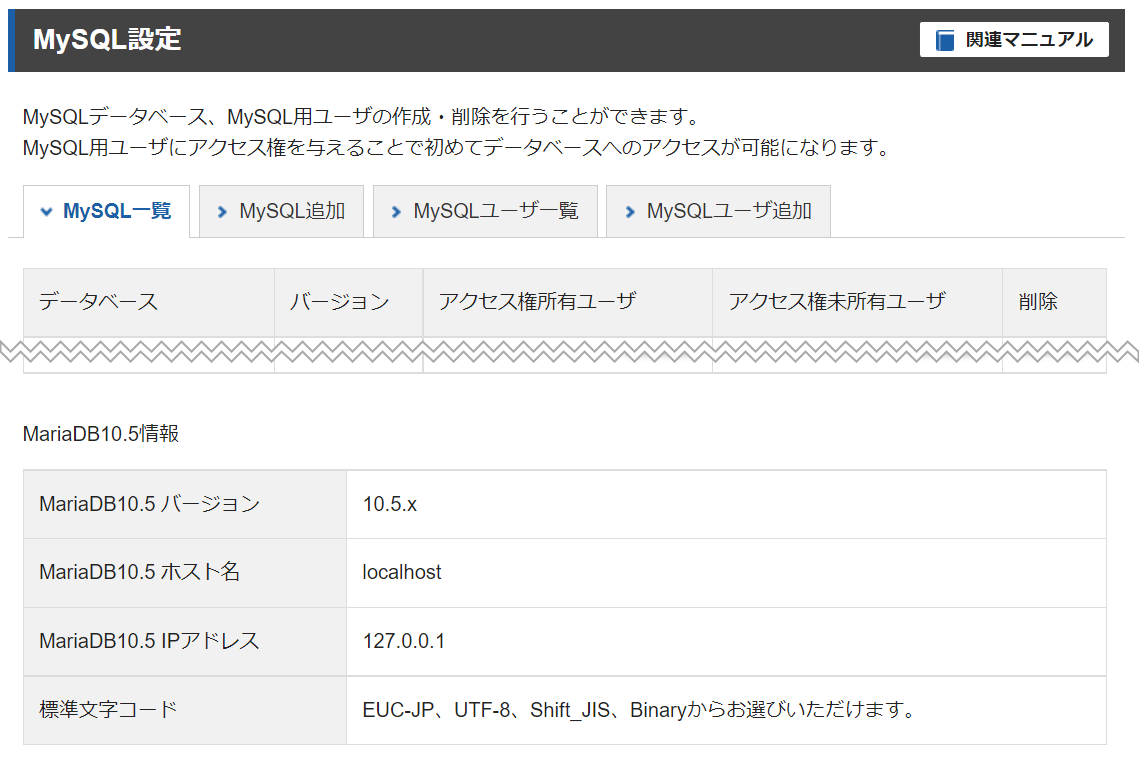Click the アクセス権所有ユーザ column header
The image size is (1139, 766).
(x=567, y=302)
